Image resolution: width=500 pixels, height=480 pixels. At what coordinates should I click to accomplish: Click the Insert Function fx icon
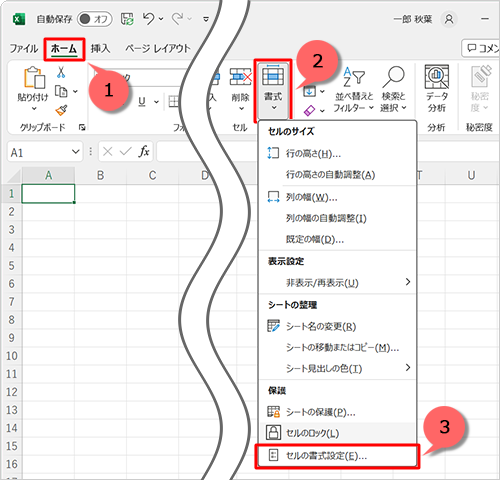pyautogui.click(x=144, y=152)
